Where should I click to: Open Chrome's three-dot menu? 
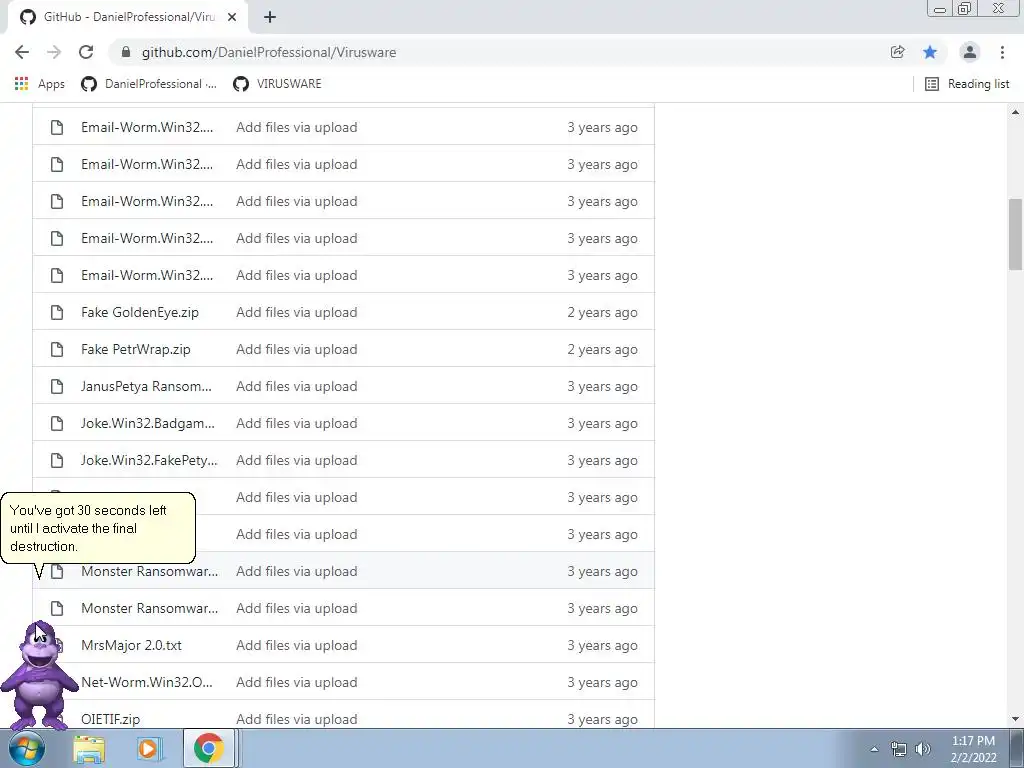1002,52
